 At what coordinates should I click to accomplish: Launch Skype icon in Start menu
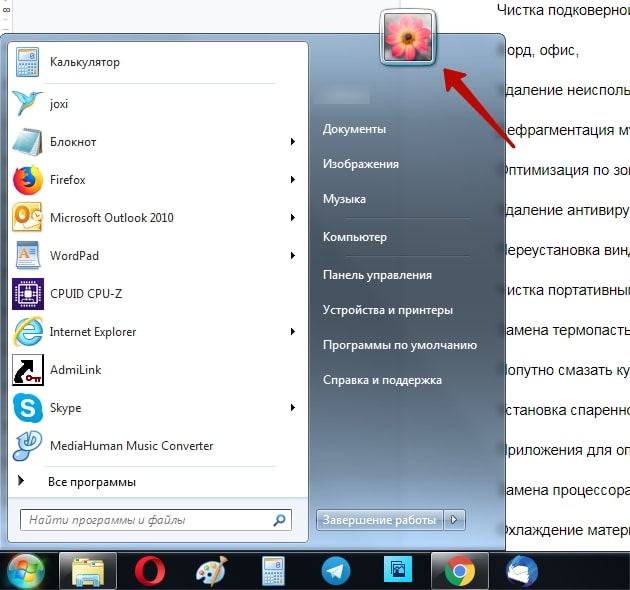coord(28,408)
